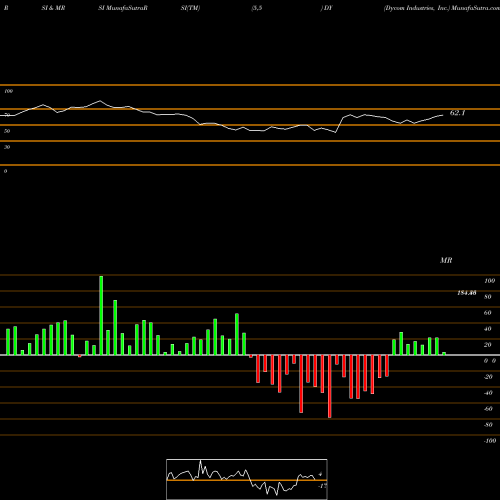500x500 pixels.
Task: Click the 50 label on RSI left axis
Action: [x=7, y=131]
